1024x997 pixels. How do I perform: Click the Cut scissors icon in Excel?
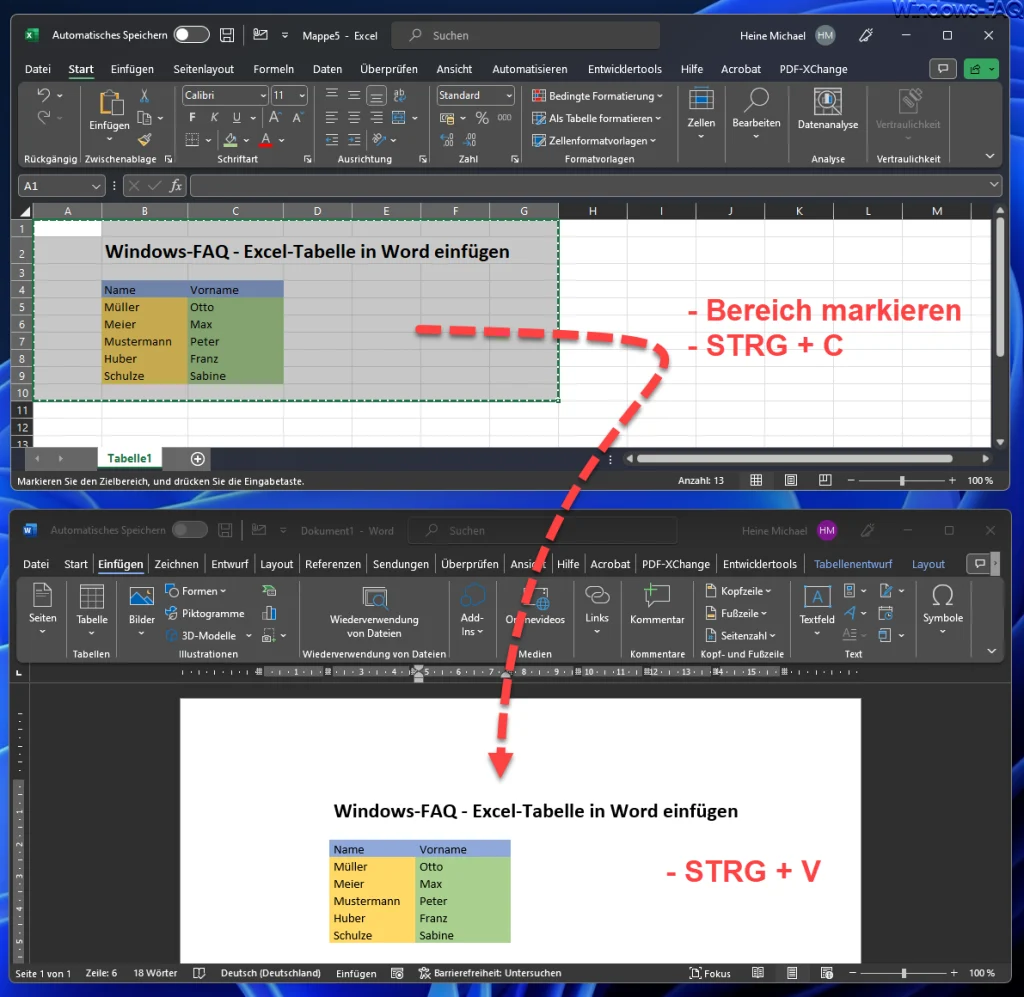click(144, 96)
